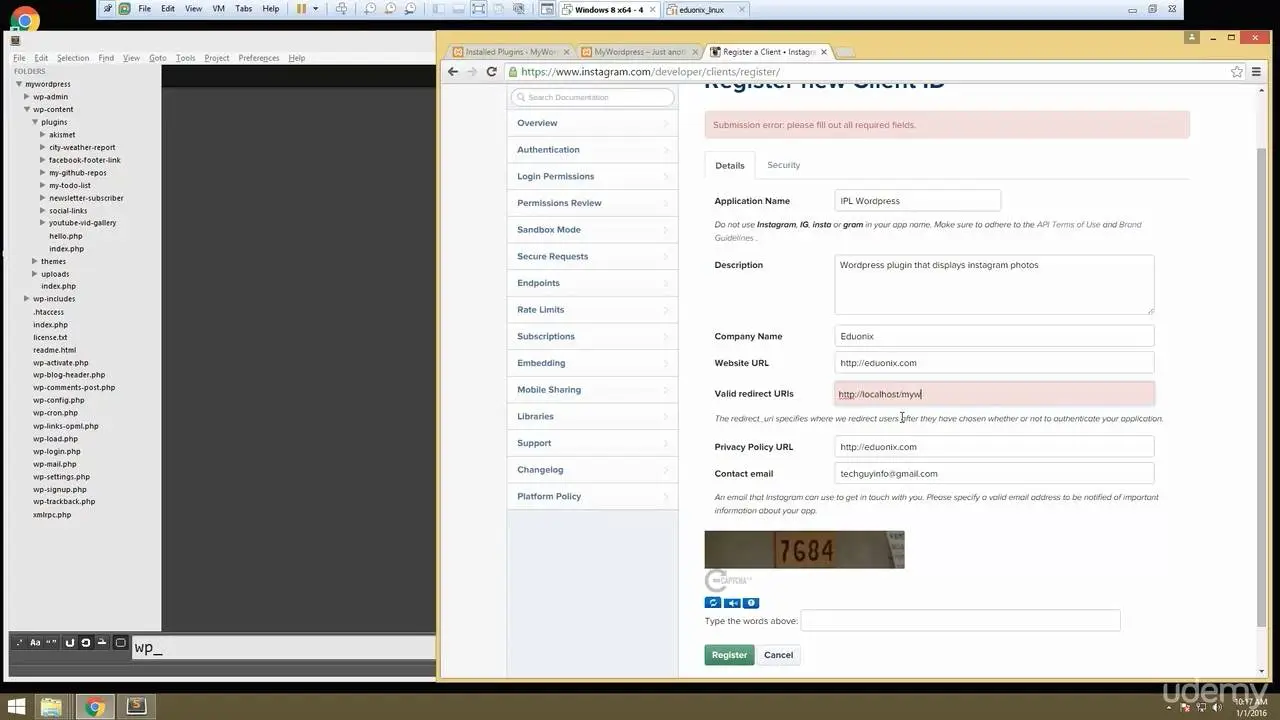
Task: Select hello.php in the plugins folder
Action: point(66,236)
